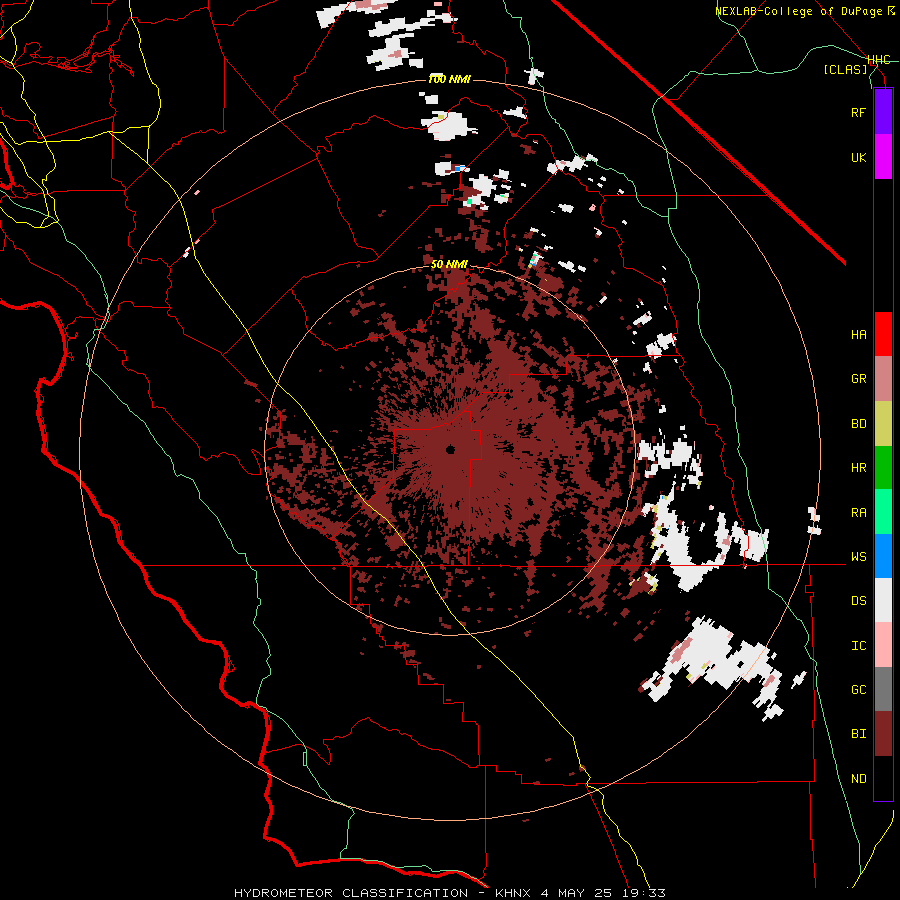Click the DS white legend swatch
The height and width of the screenshot is (900, 900).
(x=883, y=600)
